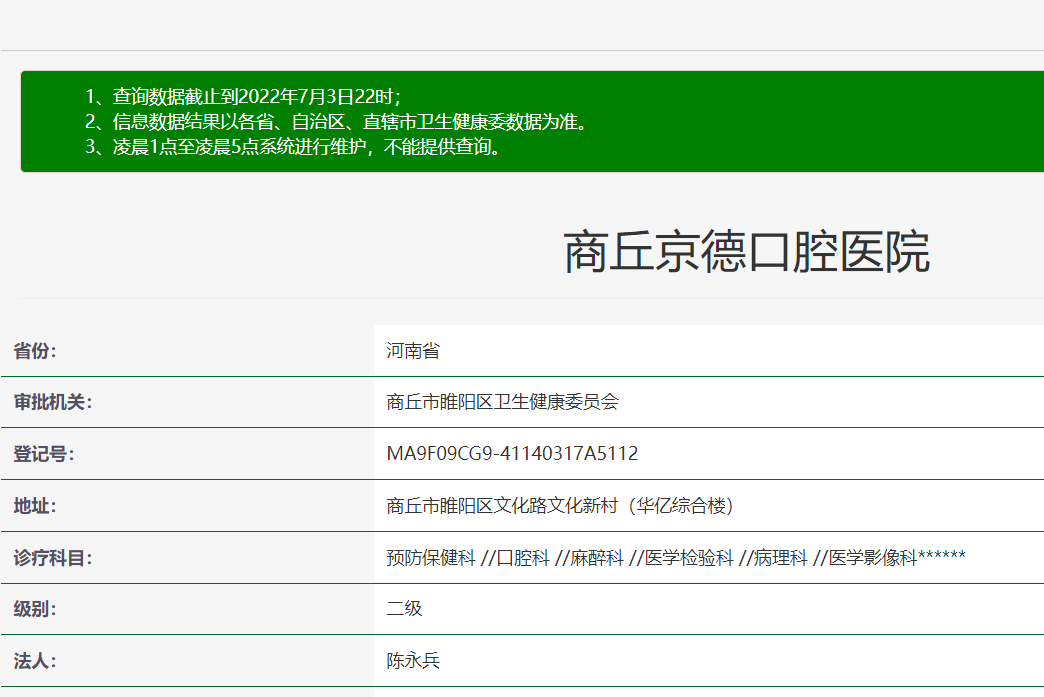
Task: Click the value 商丘市睢阳区卫生健康委员会
Action: (503, 402)
